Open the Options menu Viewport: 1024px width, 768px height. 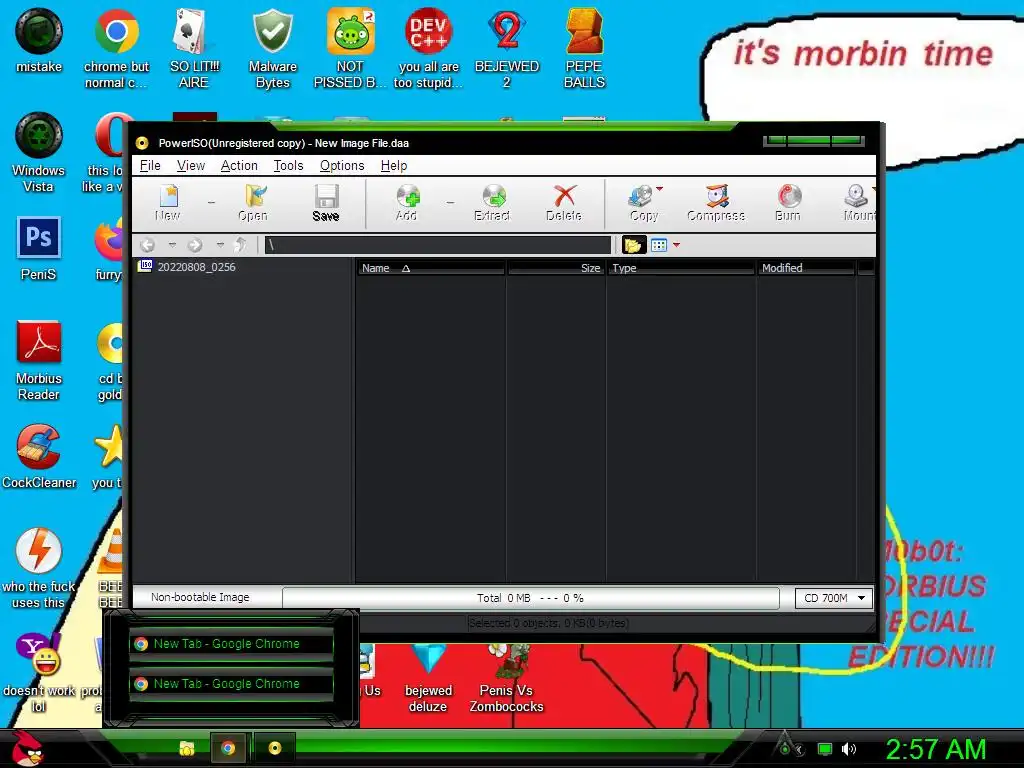tap(342, 165)
